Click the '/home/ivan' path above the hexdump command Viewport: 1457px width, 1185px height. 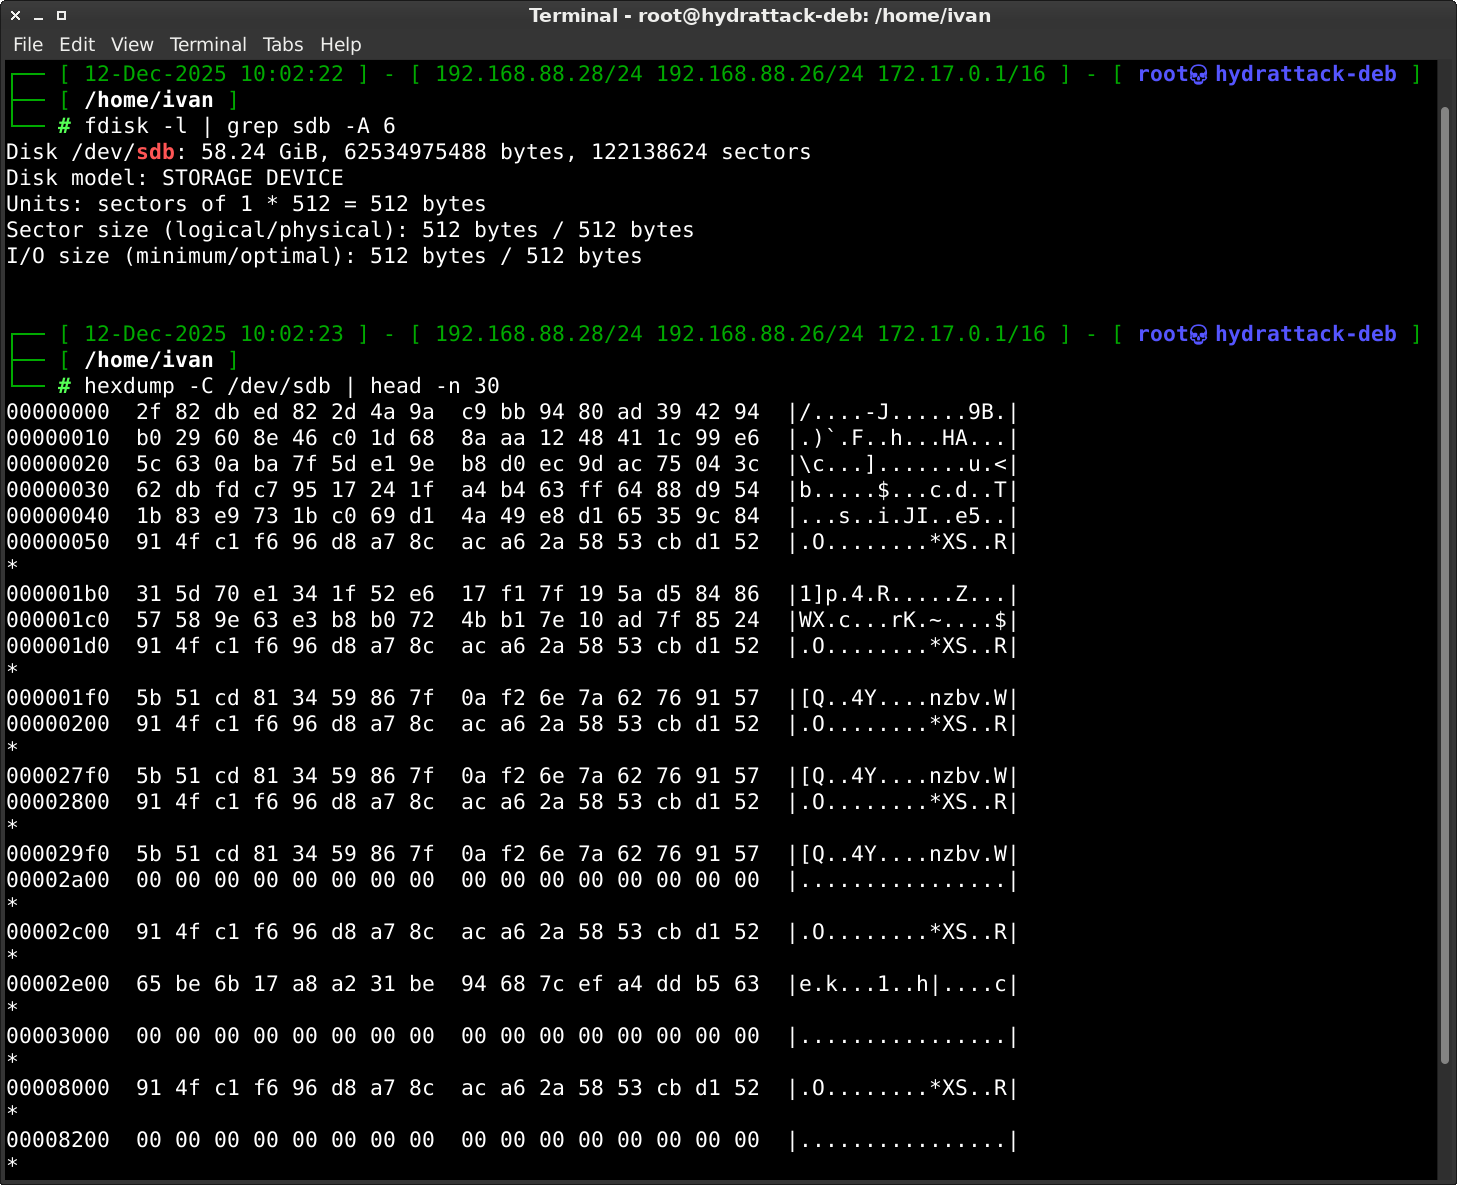149,360
